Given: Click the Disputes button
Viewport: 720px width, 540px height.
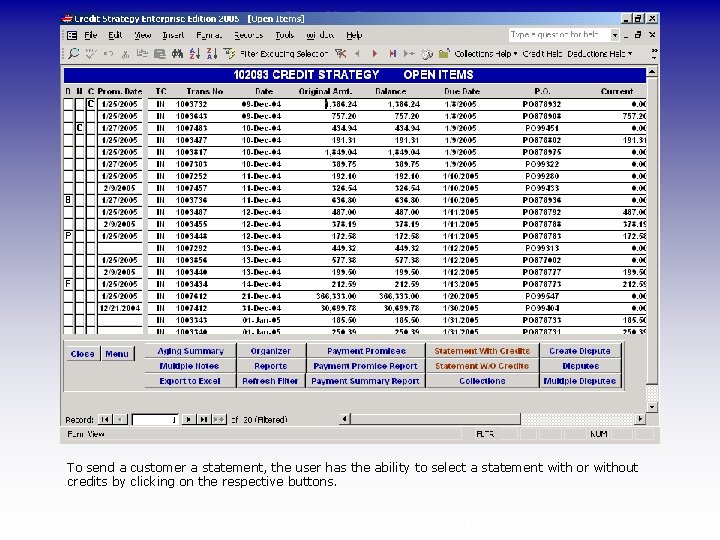Looking at the screenshot, I should click(x=580, y=366).
